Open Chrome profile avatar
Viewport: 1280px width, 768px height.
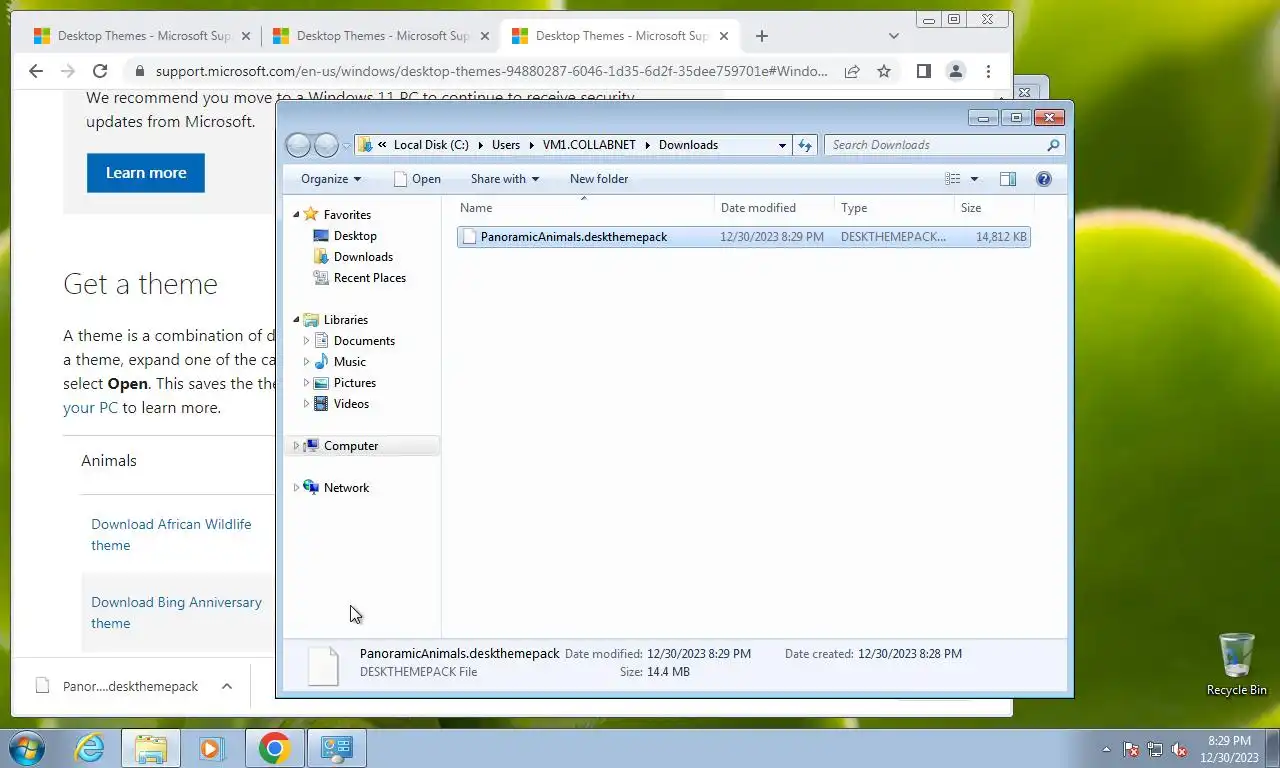956,71
